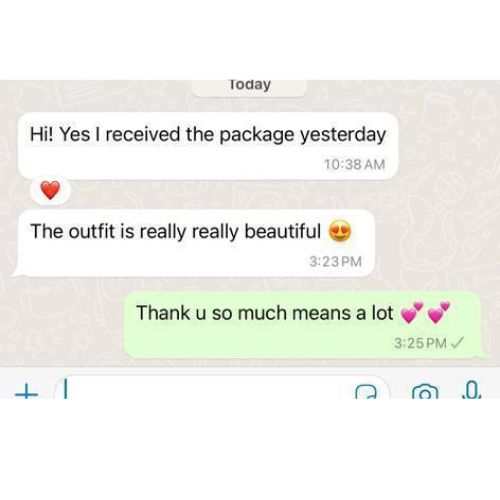The image size is (500, 500).
Task: Open the red heart reaction
Action: [50, 191]
